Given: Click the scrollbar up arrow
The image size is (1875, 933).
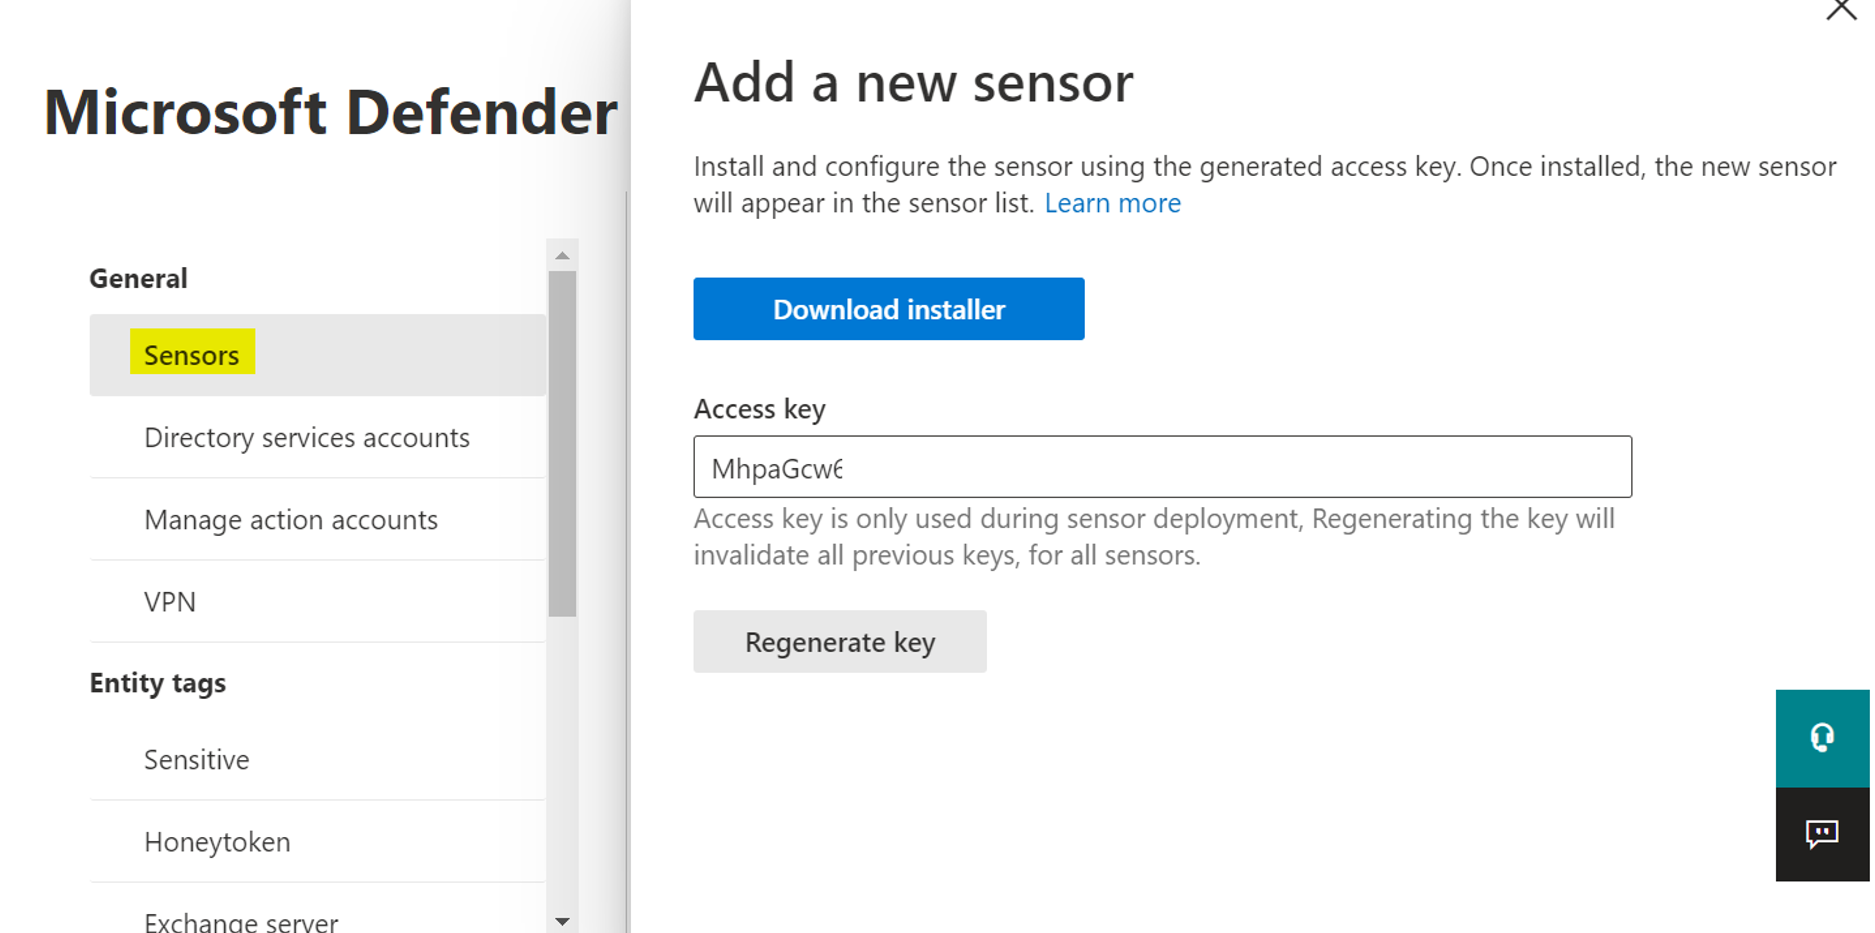Looking at the screenshot, I should [x=562, y=252].
